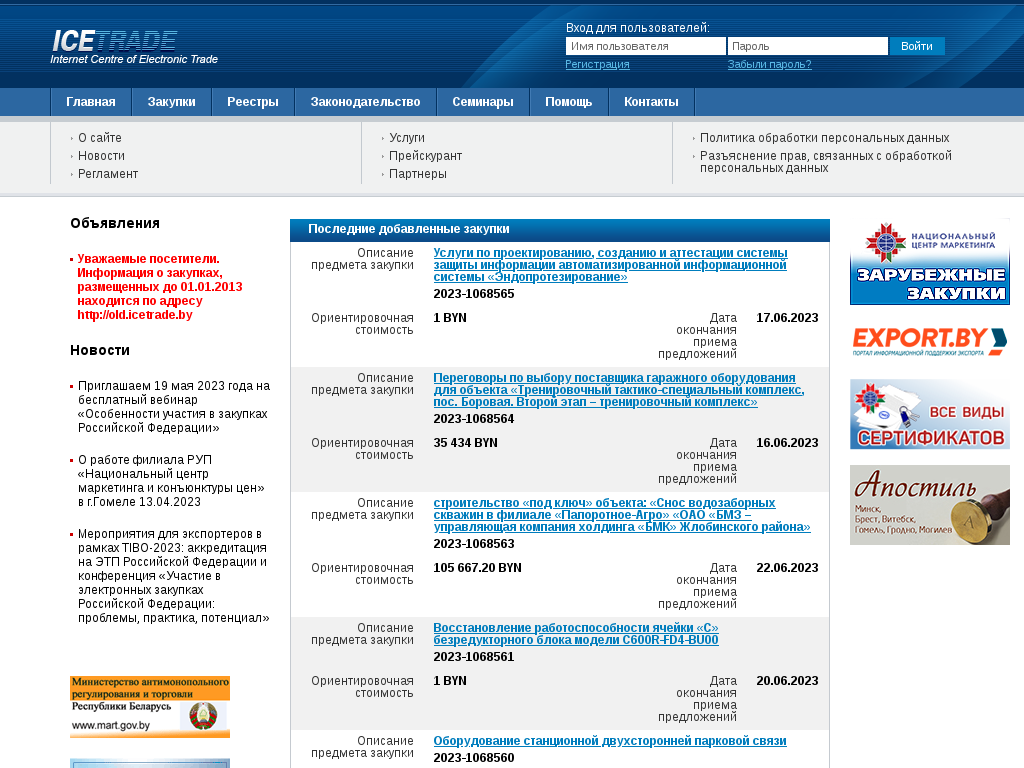Viewport: 1024px width, 768px height.
Task: Open the Апостиль banner
Action: click(x=929, y=505)
